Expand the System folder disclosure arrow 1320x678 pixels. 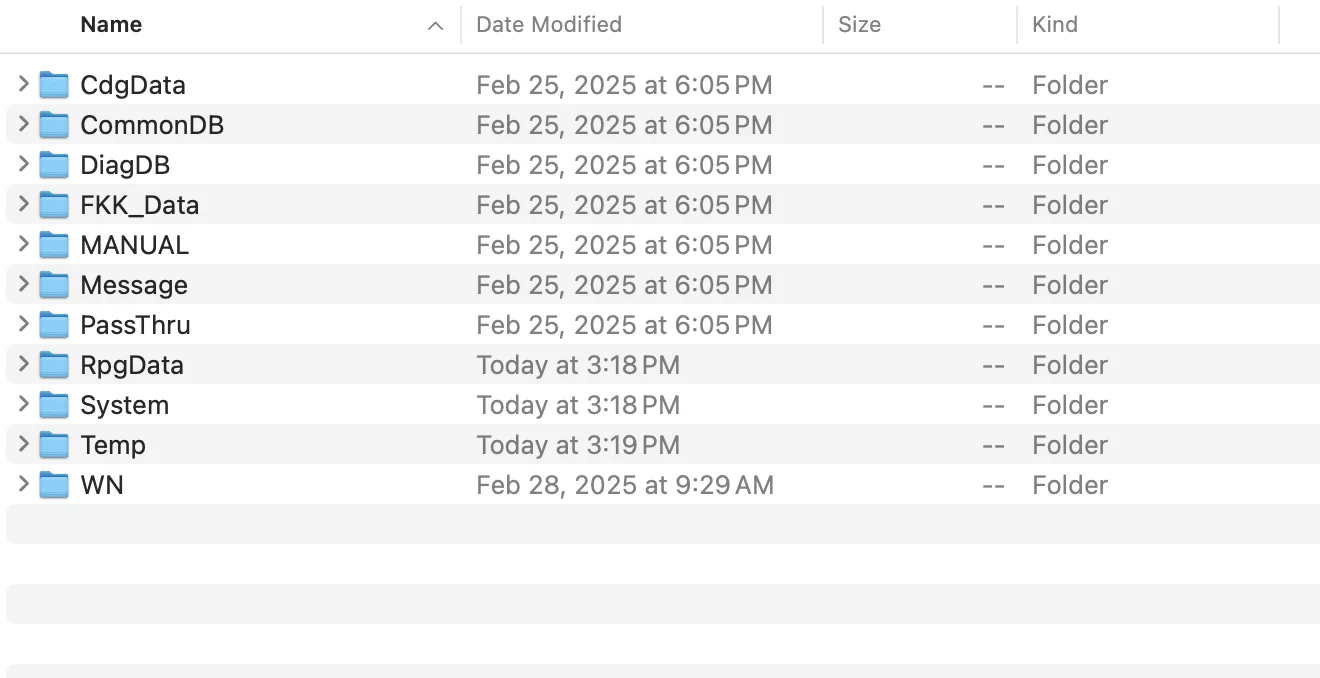pos(24,405)
